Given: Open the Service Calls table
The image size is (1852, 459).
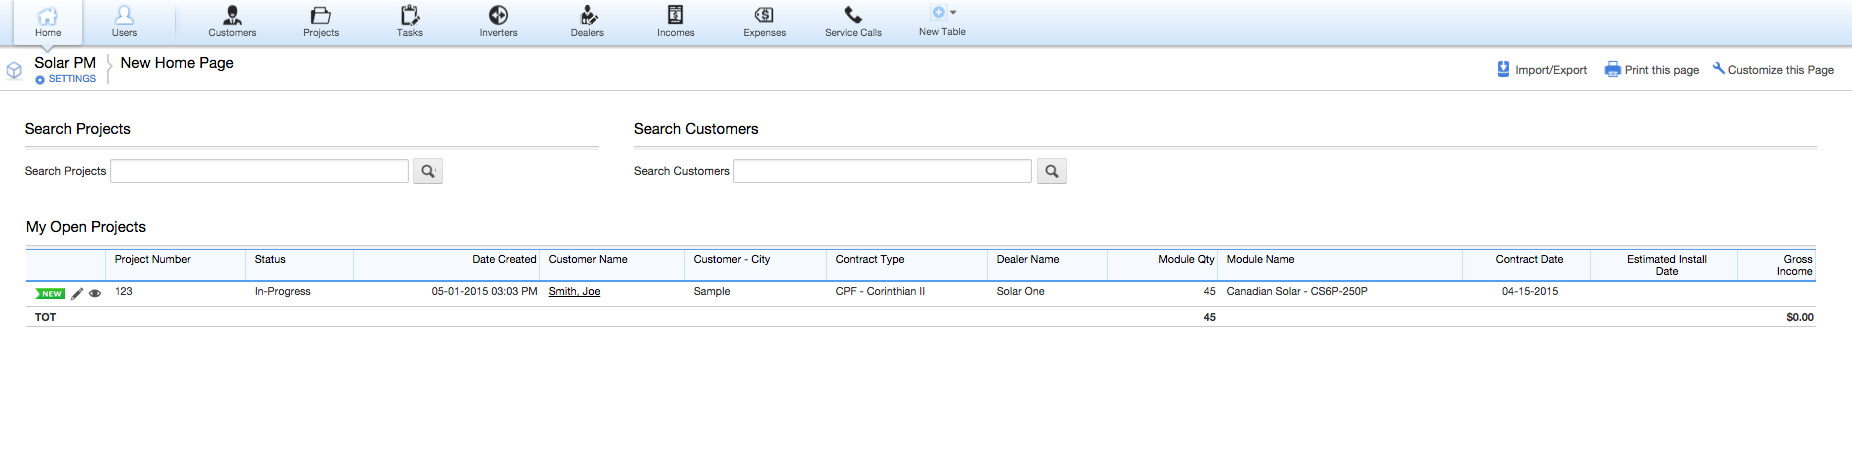Looking at the screenshot, I should pyautogui.click(x=853, y=22).
